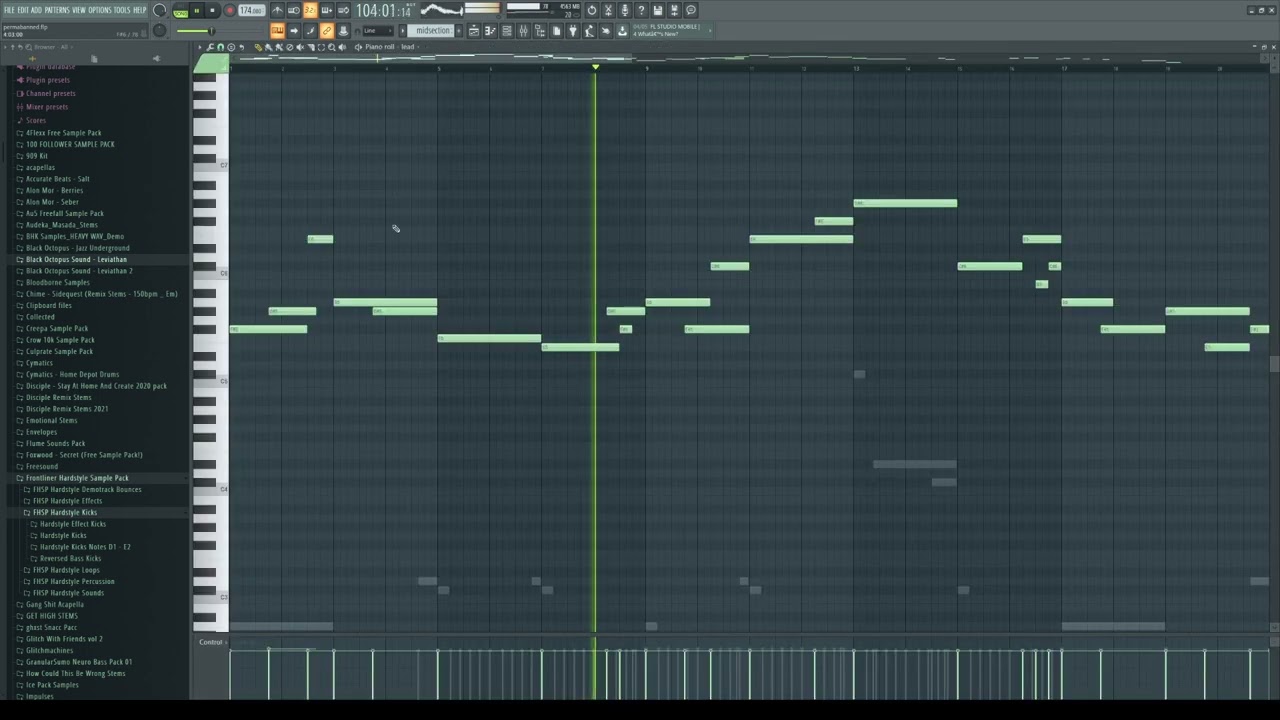The height and width of the screenshot is (720, 1280).
Task: Click the piano roll vertical scrollbar
Action: [x=1274, y=364]
